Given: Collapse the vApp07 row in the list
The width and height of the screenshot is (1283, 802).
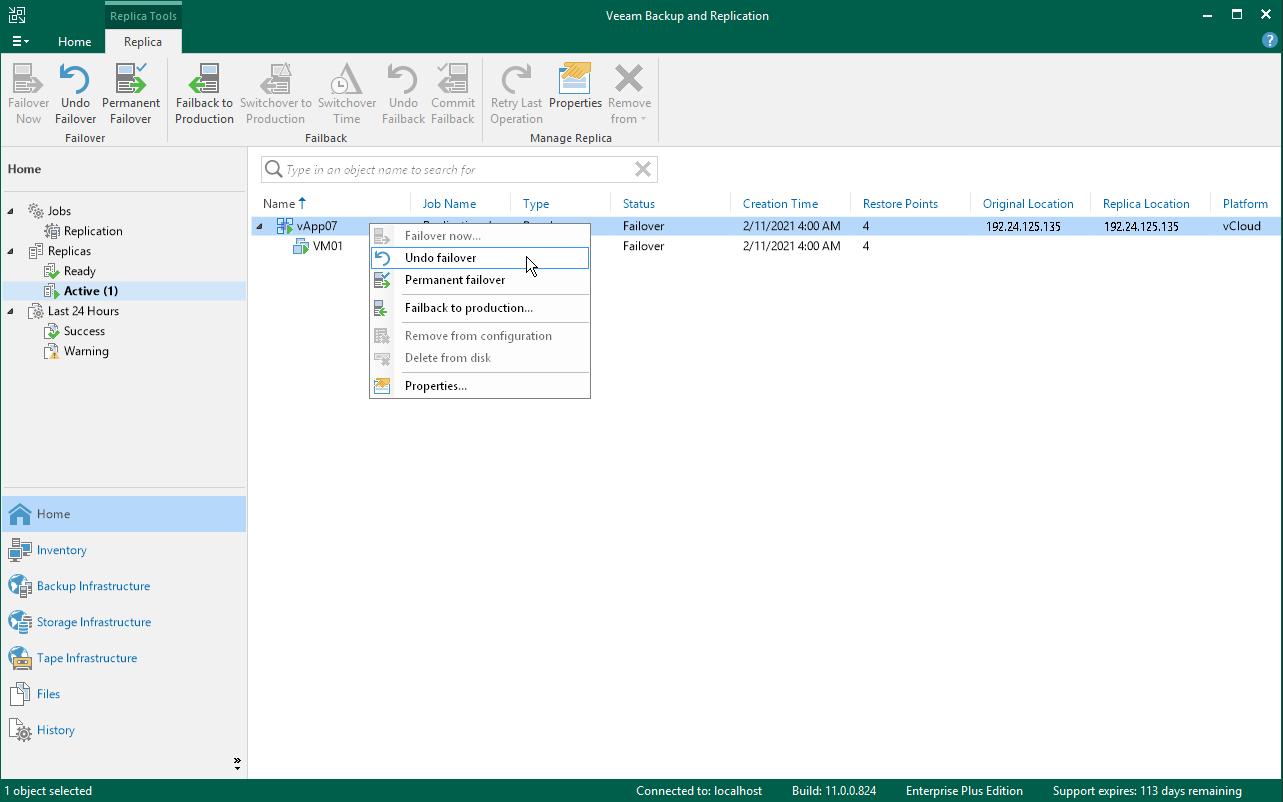Looking at the screenshot, I should pyautogui.click(x=260, y=226).
